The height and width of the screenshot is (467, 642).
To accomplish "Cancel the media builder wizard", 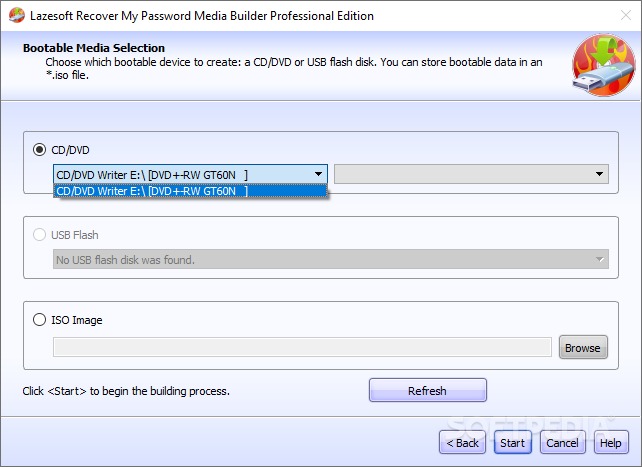I will click(562, 442).
